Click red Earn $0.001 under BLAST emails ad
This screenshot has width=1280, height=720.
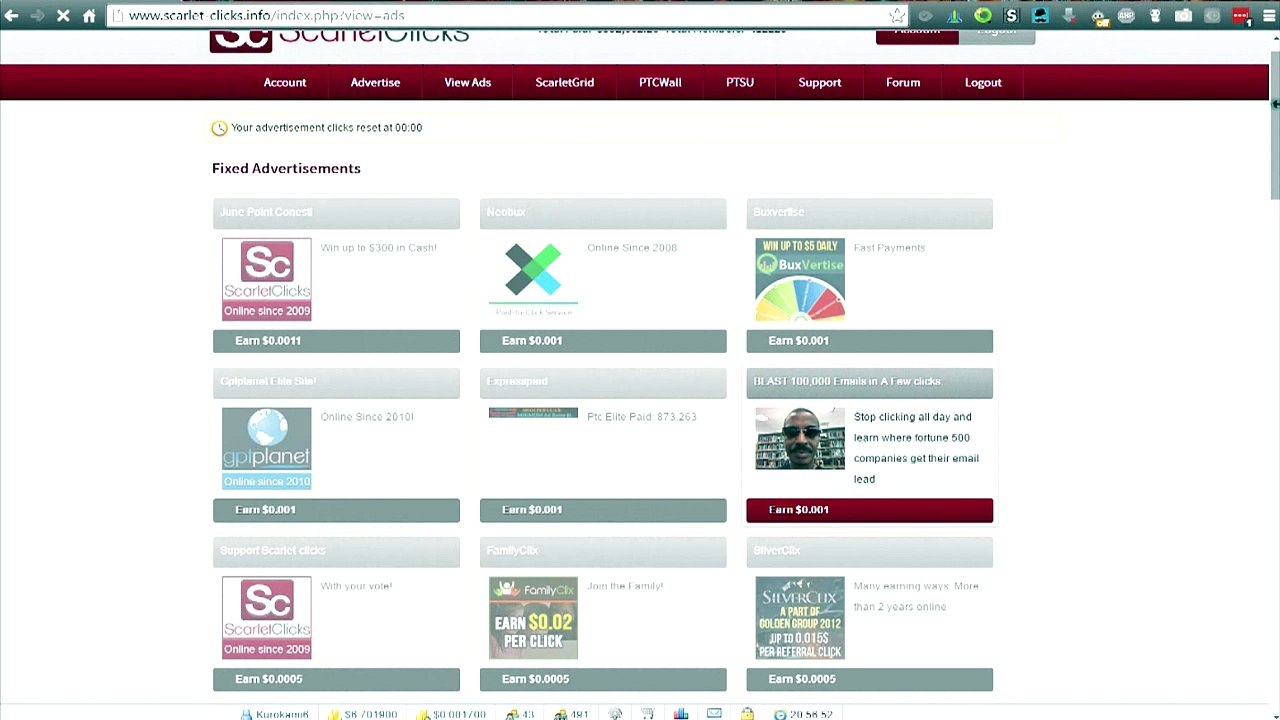[870, 510]
